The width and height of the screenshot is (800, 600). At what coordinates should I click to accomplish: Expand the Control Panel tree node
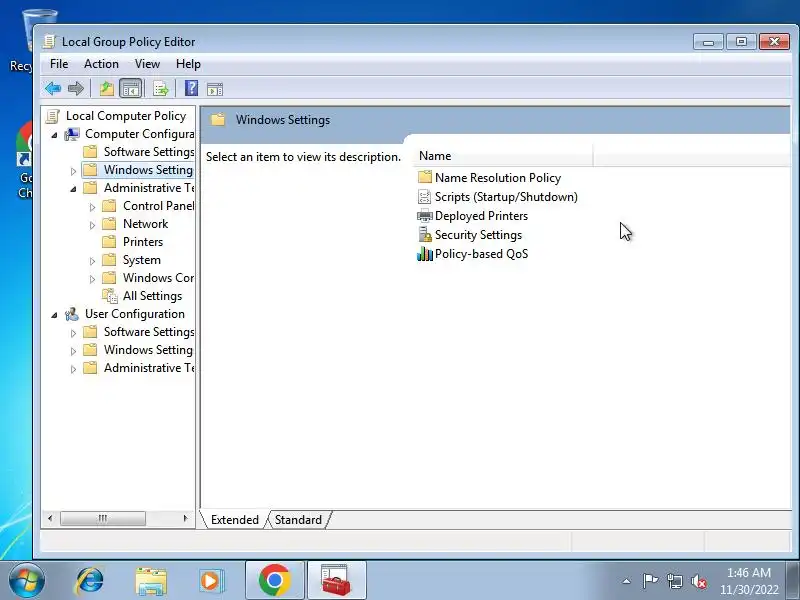tap(92, 207)
